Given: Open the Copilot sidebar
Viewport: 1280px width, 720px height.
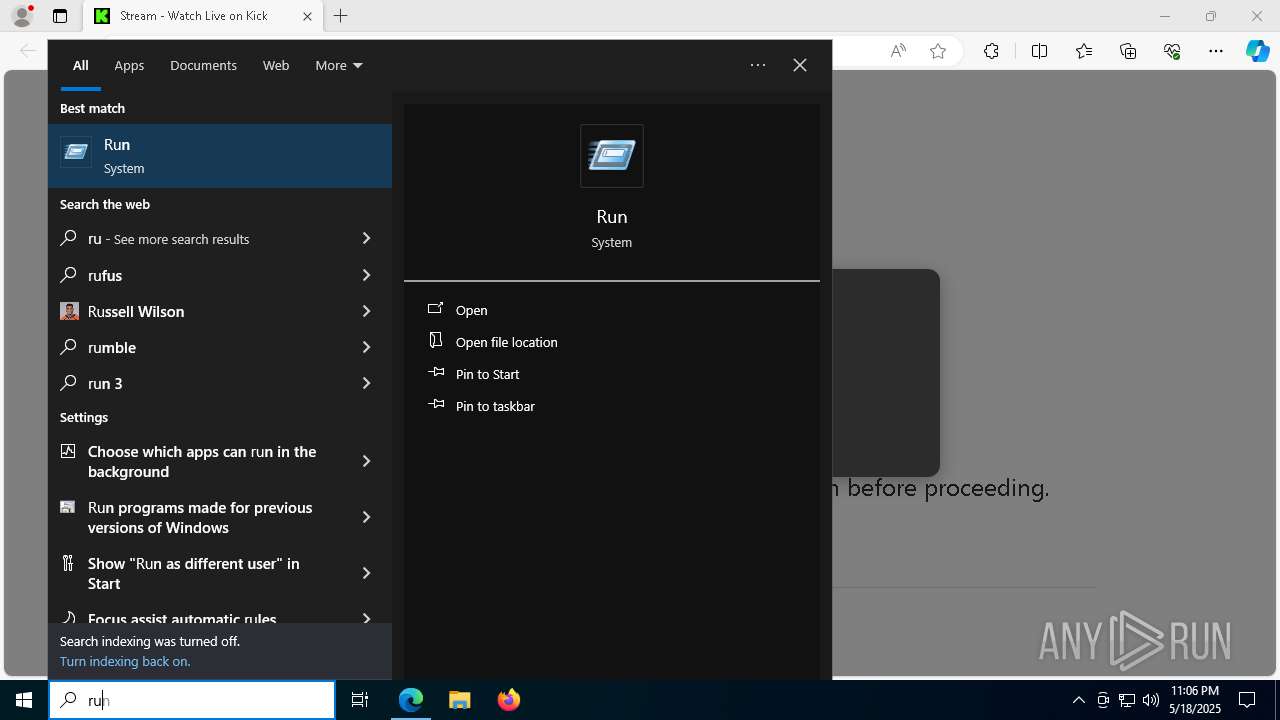Looking at the screenshot, I should point(1258,51).
